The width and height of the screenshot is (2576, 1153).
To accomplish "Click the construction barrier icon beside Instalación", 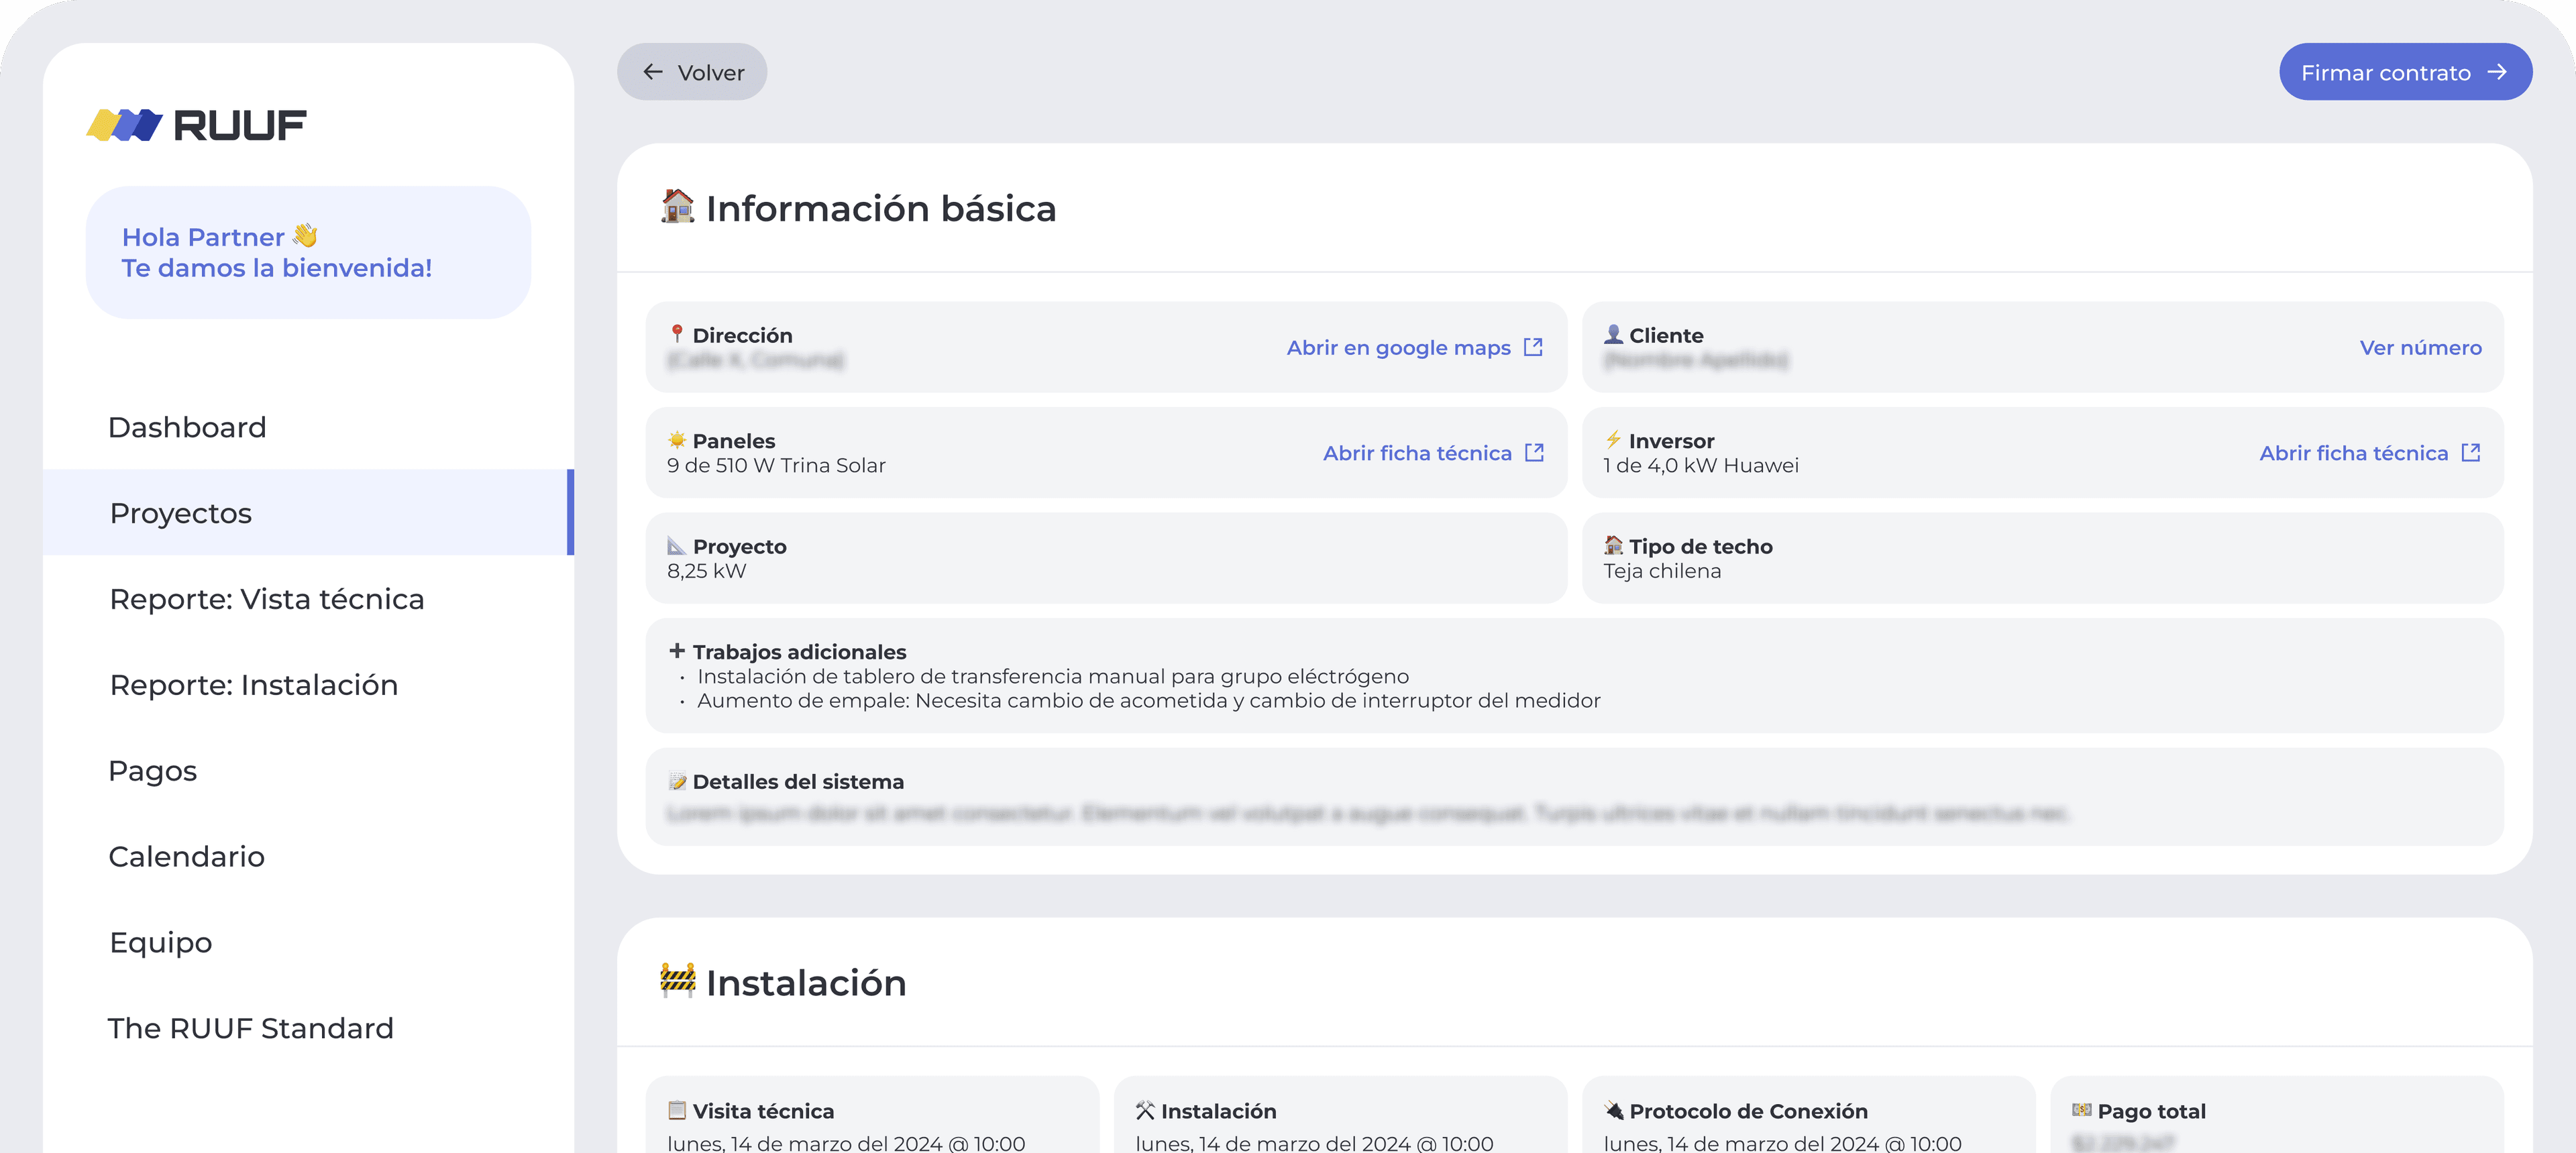I will click(x=677, y=980).
